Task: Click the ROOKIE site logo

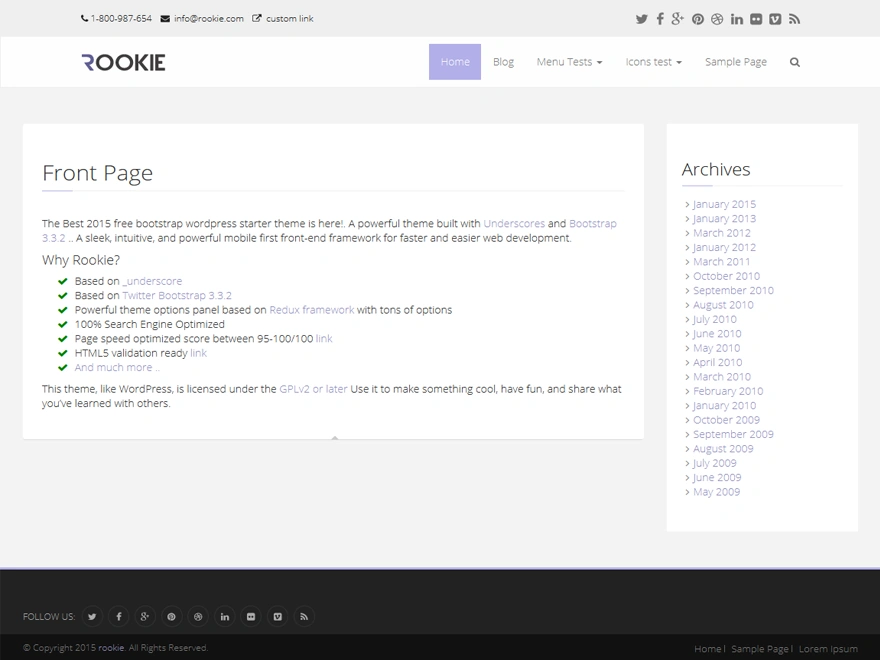Action: point(123,62)
